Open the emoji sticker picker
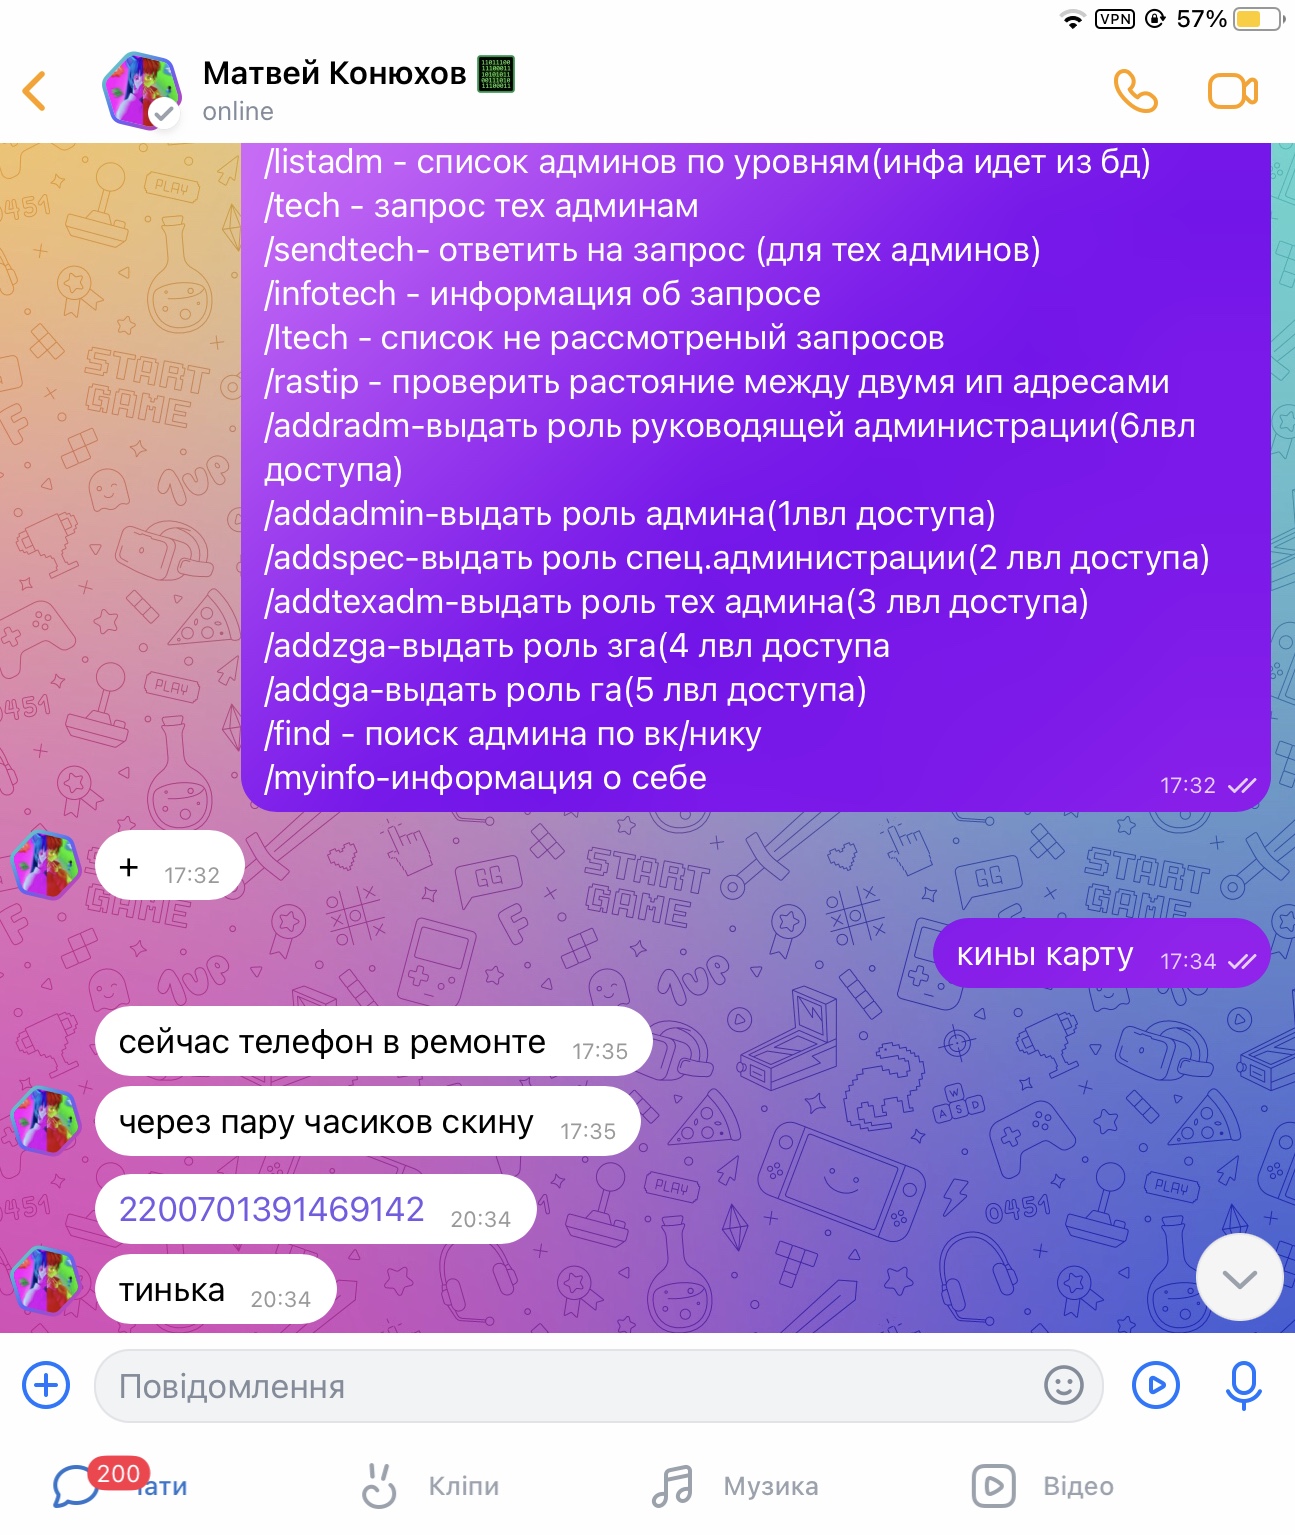This screenshot has width=1295, height=1535. tap(1063, 1386)
